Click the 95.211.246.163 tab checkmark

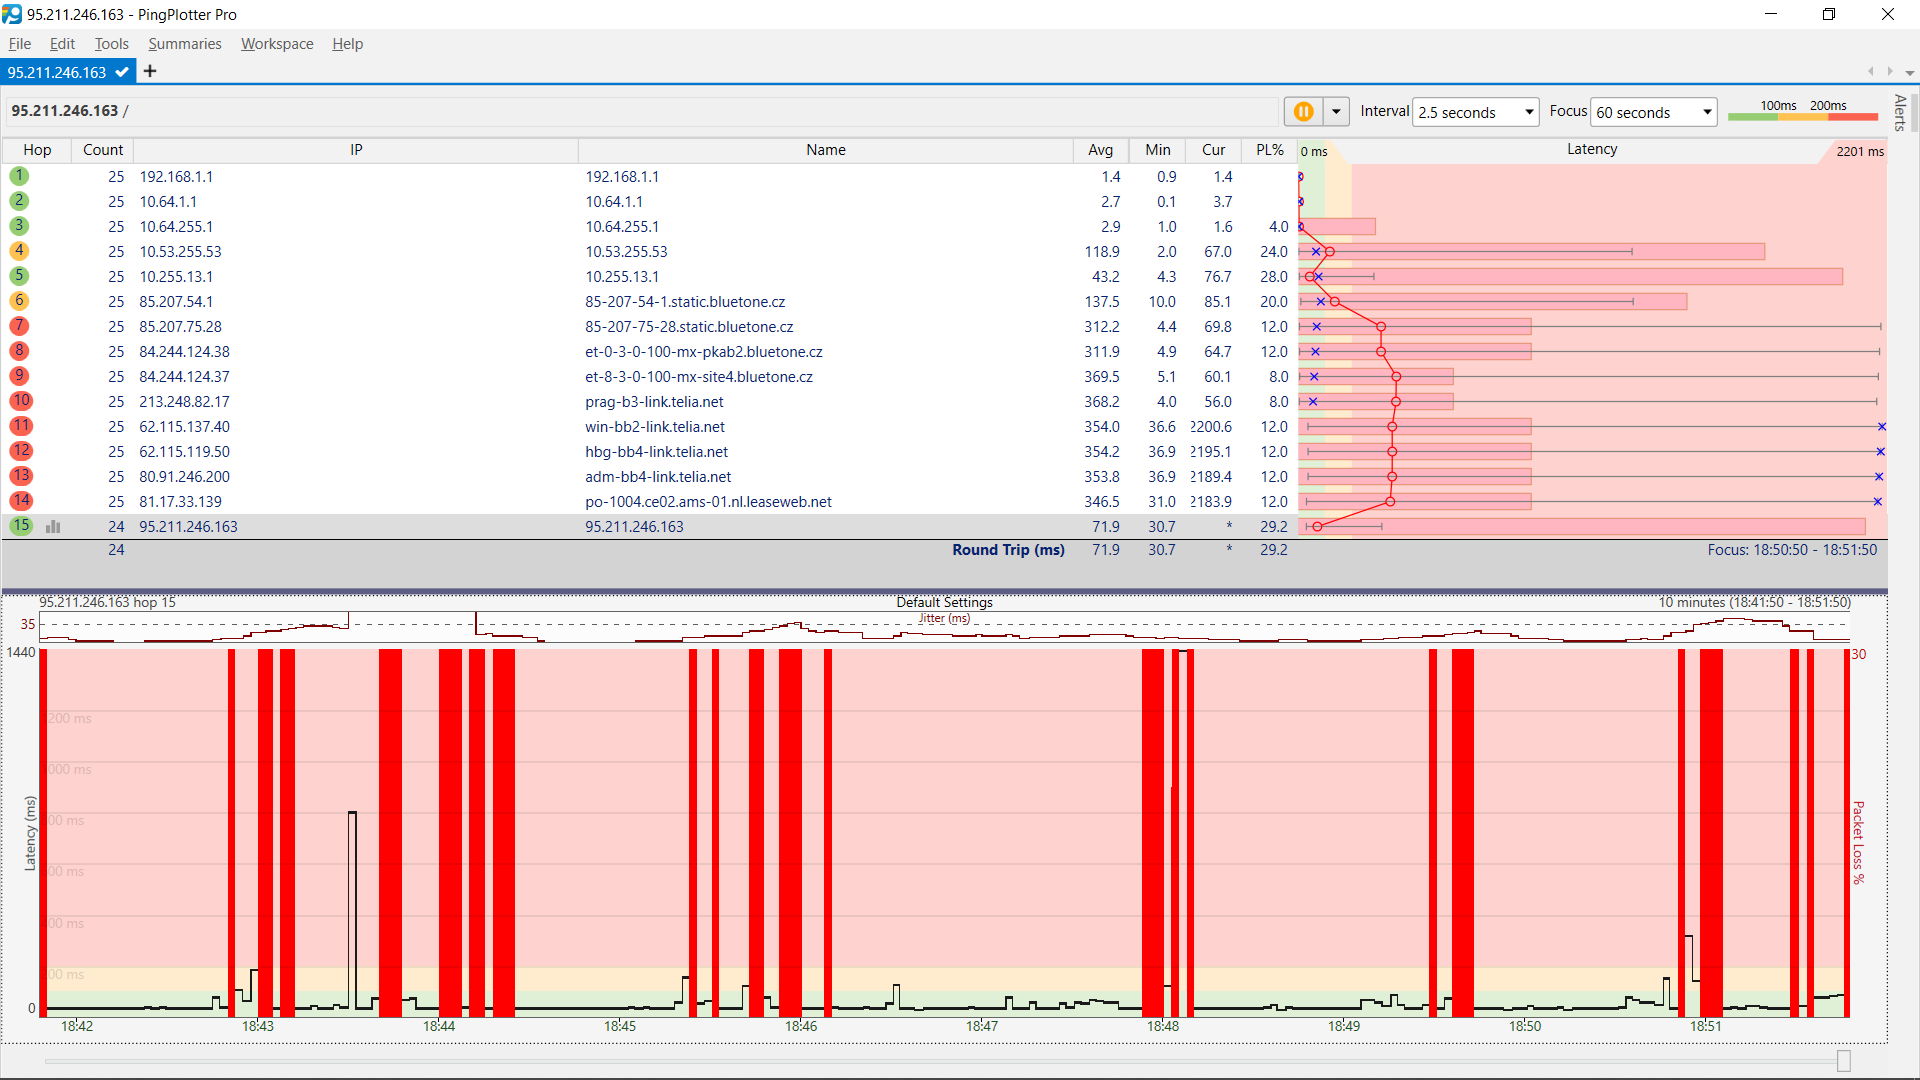pos(121,72)
